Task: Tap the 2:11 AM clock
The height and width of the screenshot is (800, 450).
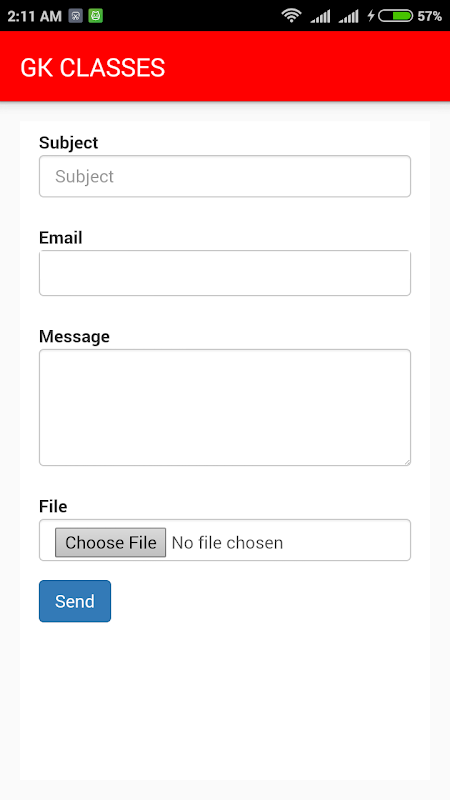Action: [34, 16]
